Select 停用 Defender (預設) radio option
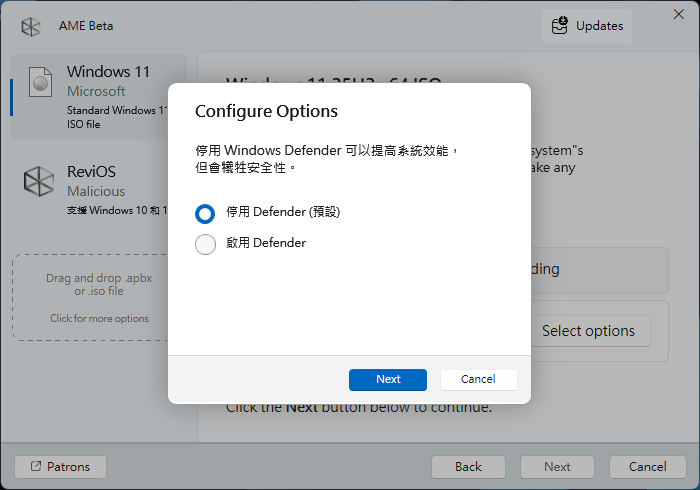Viewport: 700px width, 490px height. [x=205, y=213]
